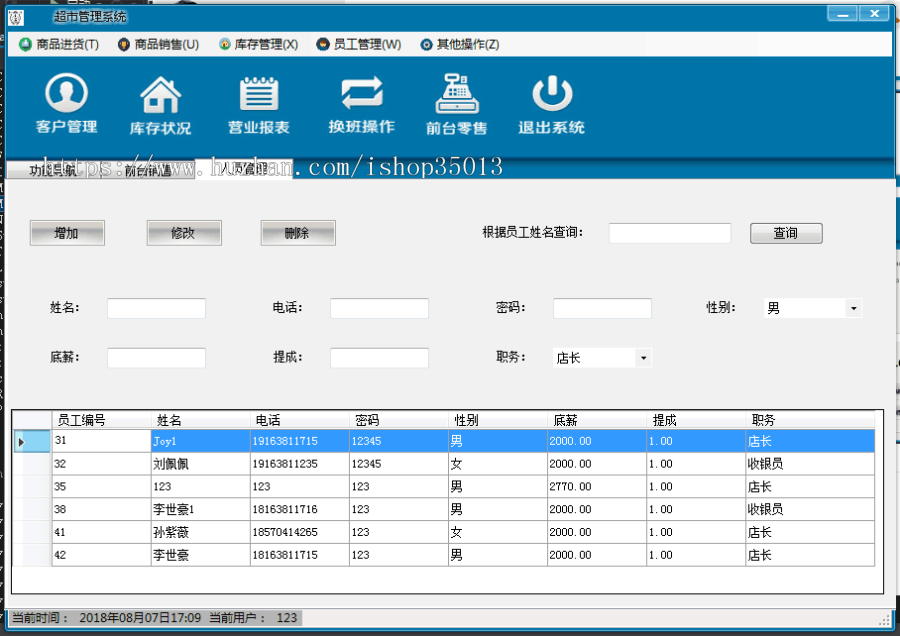Open 客户管理 (customer management) icon
Viewport: 900px width, 636px height.
65,103
